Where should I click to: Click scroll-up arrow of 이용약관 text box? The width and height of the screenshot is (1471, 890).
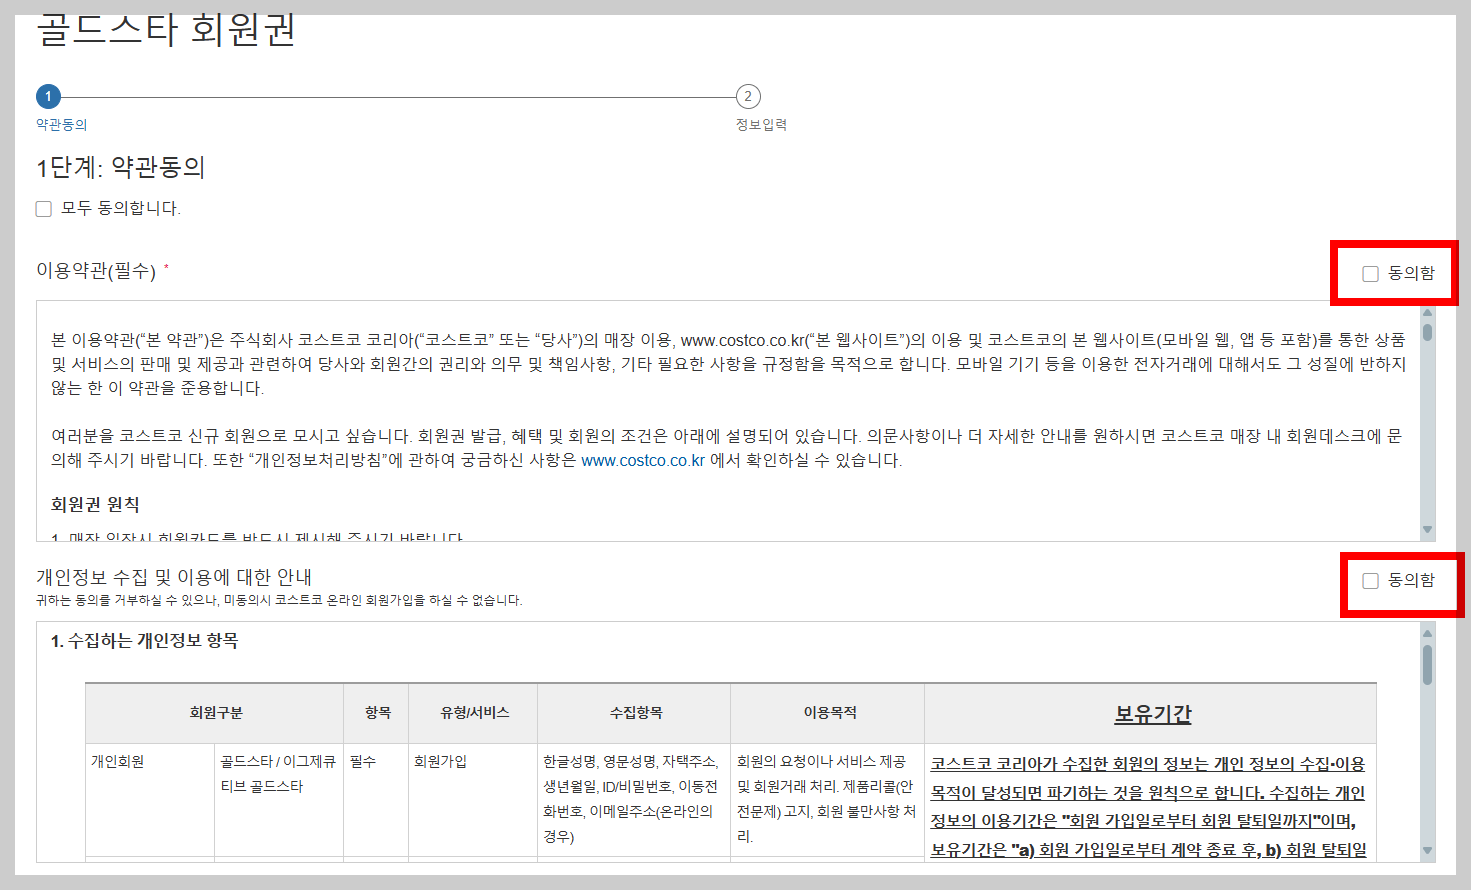tap(1428, 312)
